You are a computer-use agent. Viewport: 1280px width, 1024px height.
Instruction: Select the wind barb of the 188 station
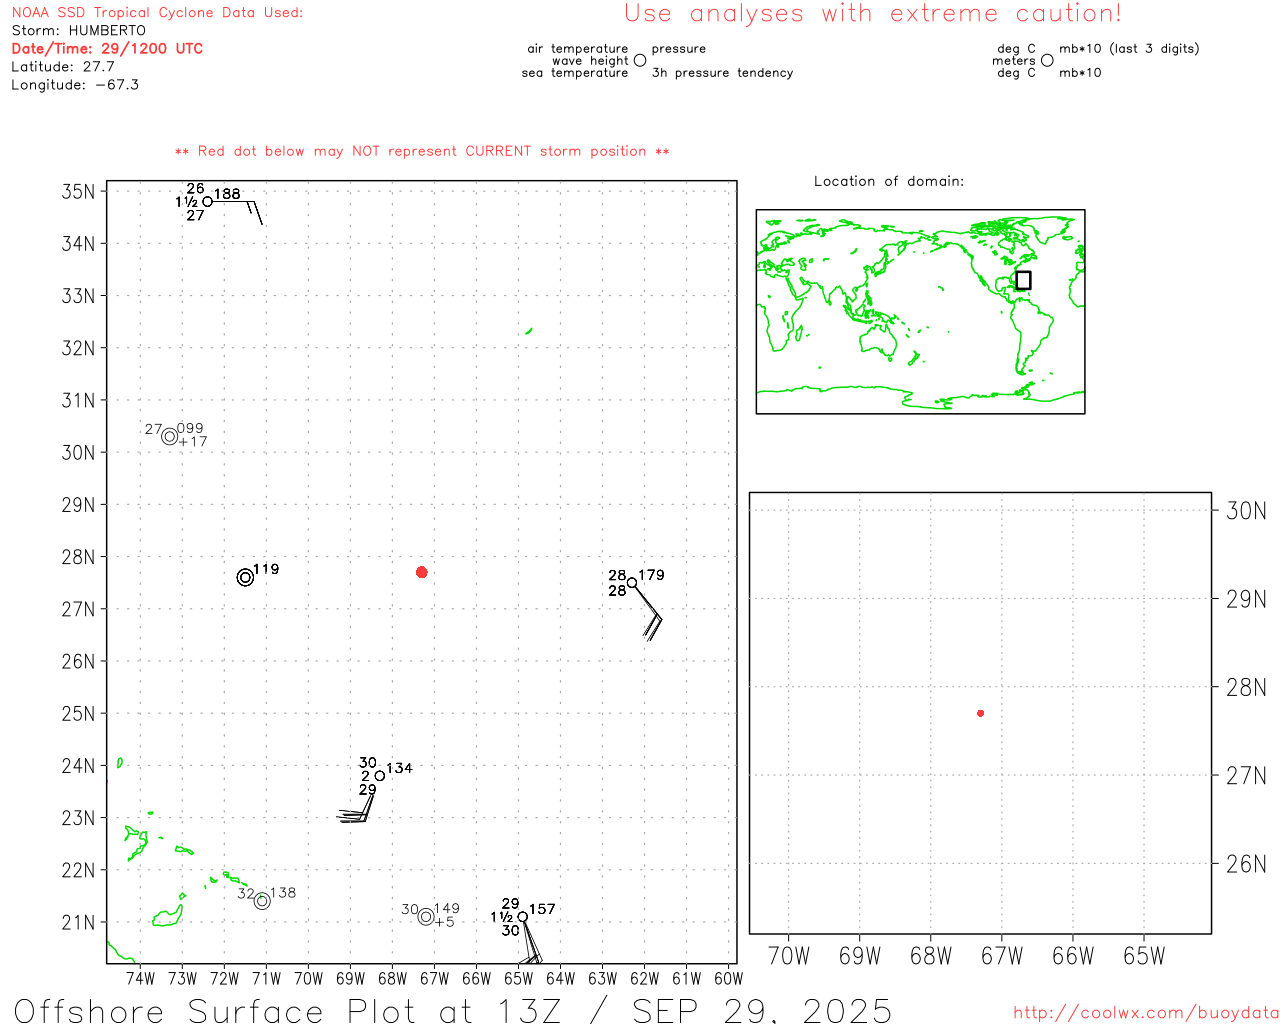click(x=238, y=211)
